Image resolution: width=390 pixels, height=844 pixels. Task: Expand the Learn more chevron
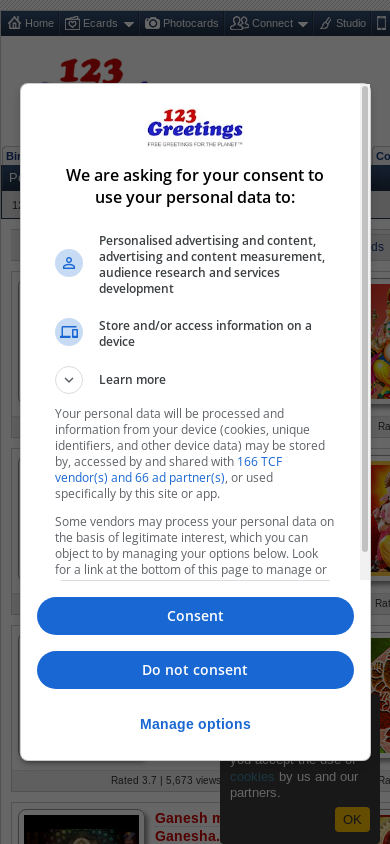coord(69,380)
